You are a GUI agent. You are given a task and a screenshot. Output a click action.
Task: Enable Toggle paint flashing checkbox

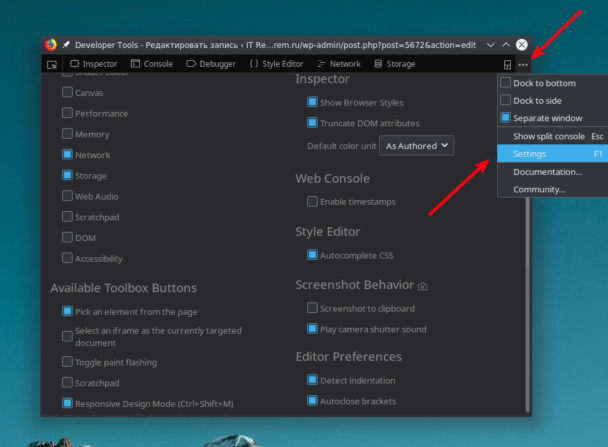[67, 362]
